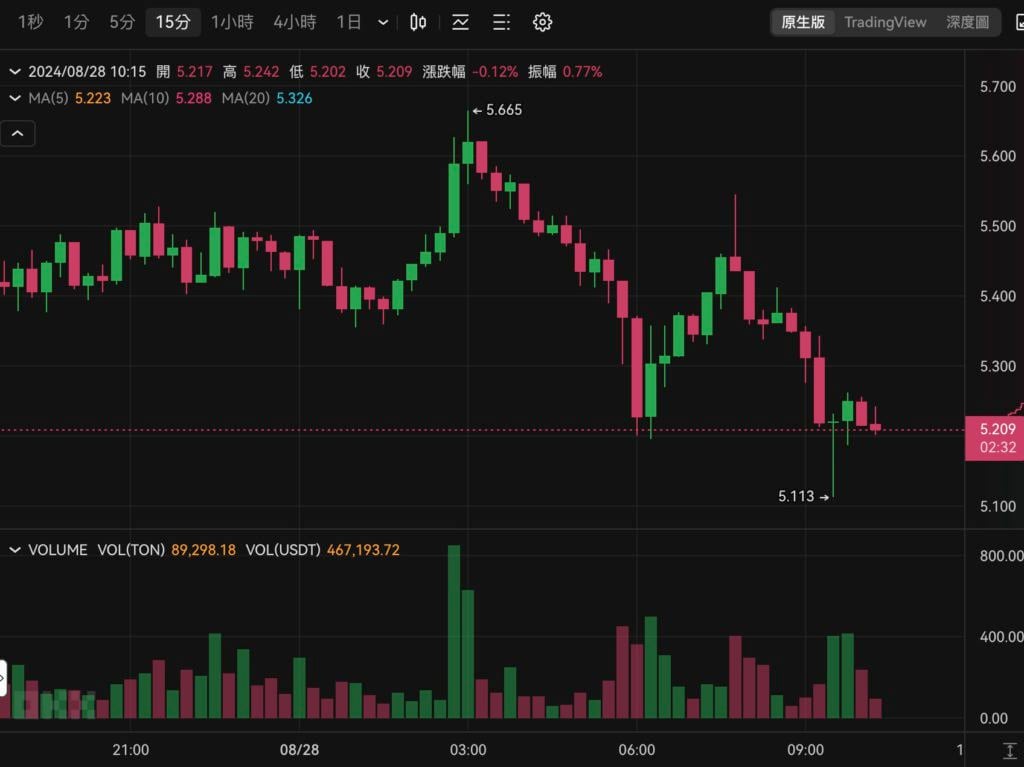Click the 08/28 date axis label
The height and width of the screenshot is (767, 1024).
(299, 749)
